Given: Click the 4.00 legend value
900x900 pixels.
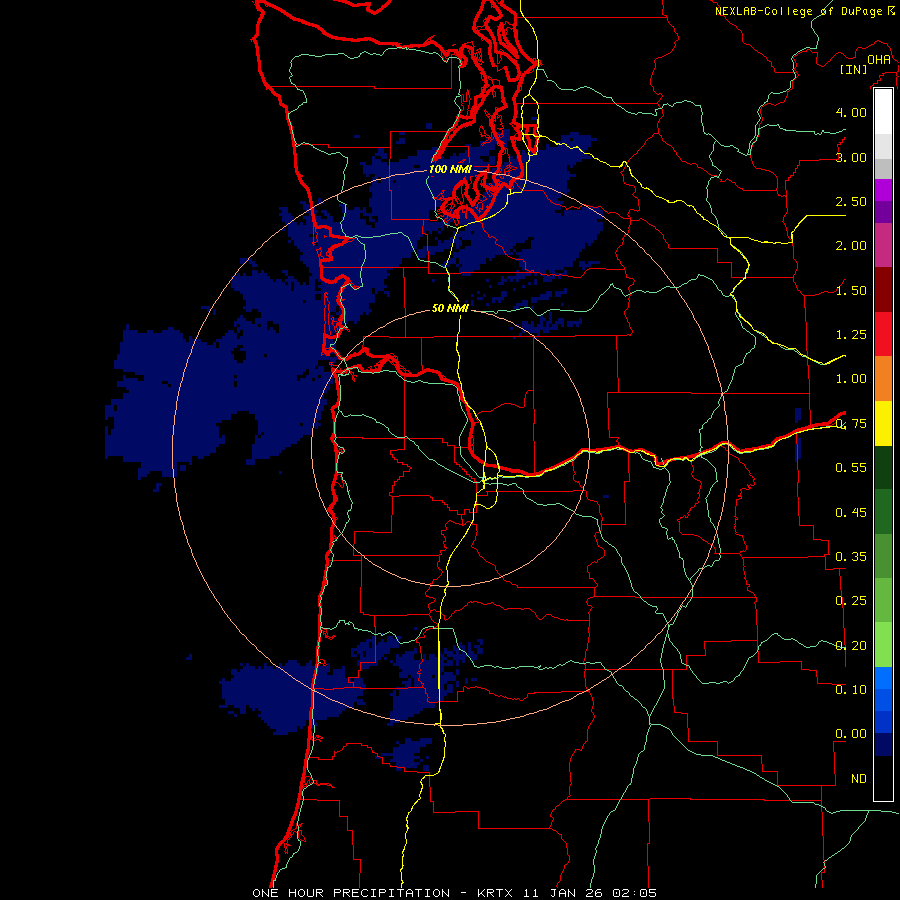Looking at the screenshot, I should click(x=851, y=112).
